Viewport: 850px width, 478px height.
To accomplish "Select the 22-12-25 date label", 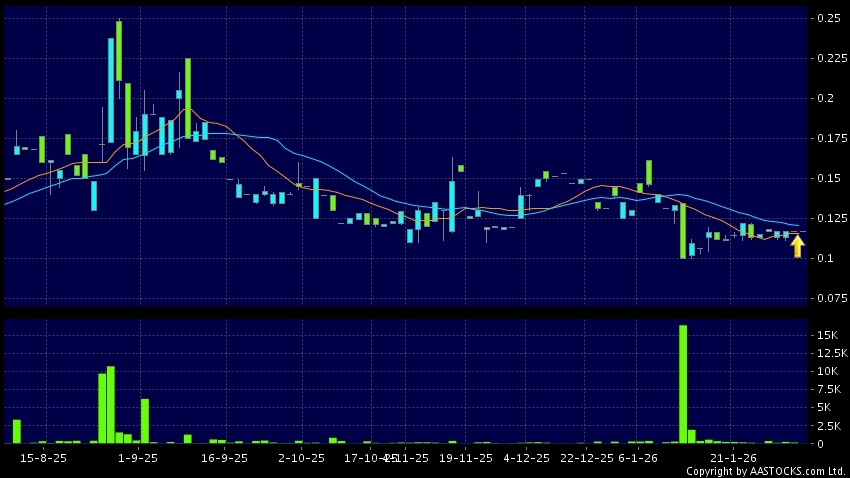I will pyautogui.click(x=587, y=457).
